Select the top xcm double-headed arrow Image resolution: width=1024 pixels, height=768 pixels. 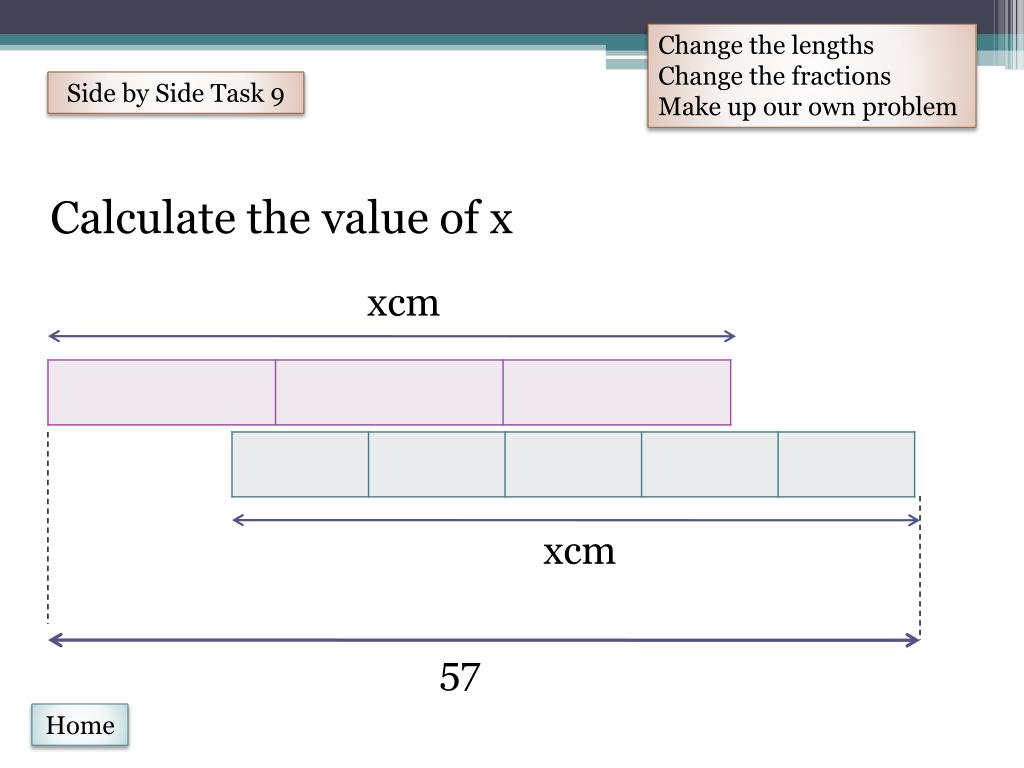(x=392, y=336)
